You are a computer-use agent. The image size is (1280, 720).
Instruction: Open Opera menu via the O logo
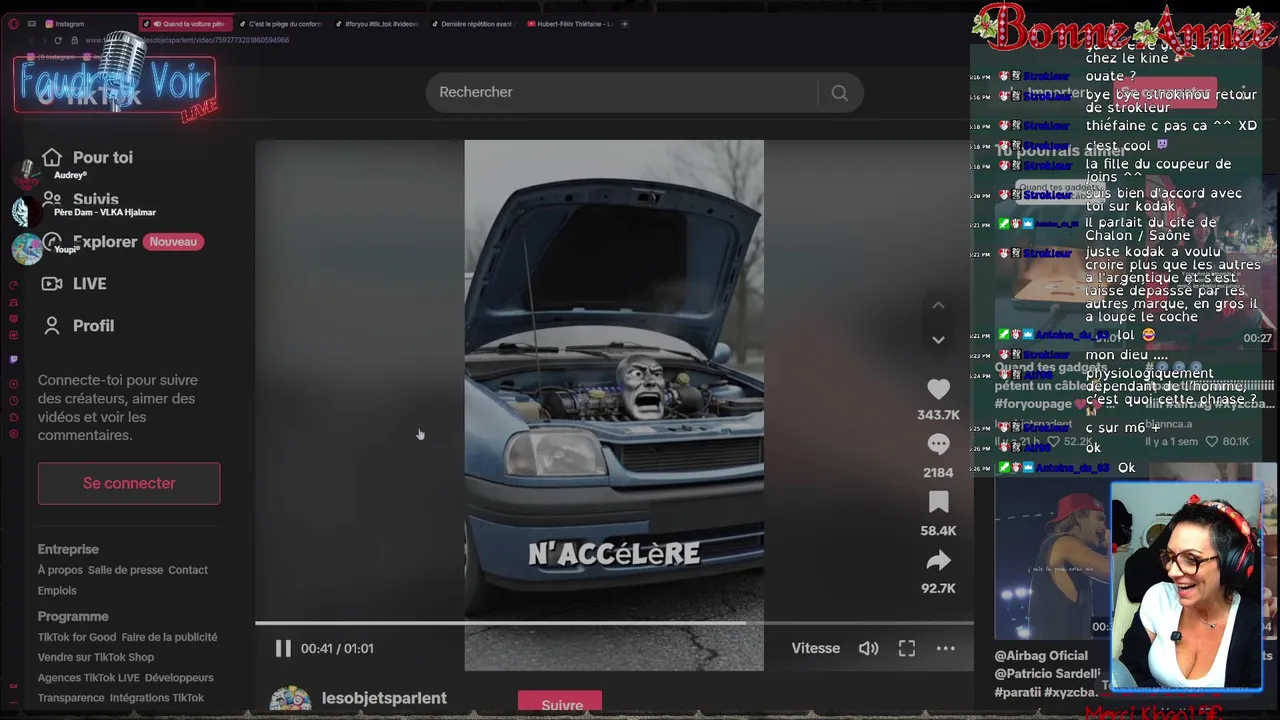(x=13, y=24)
